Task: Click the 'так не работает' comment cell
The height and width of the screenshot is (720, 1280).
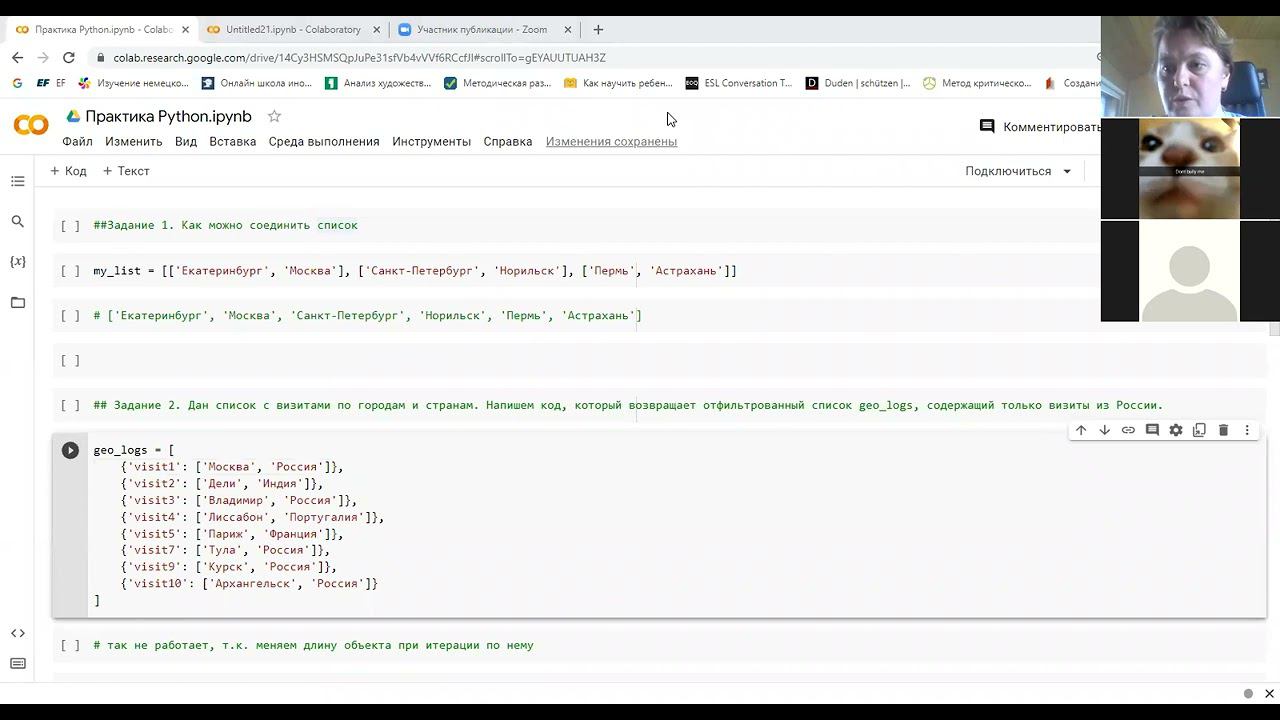Action: click(x=660, y=645)
